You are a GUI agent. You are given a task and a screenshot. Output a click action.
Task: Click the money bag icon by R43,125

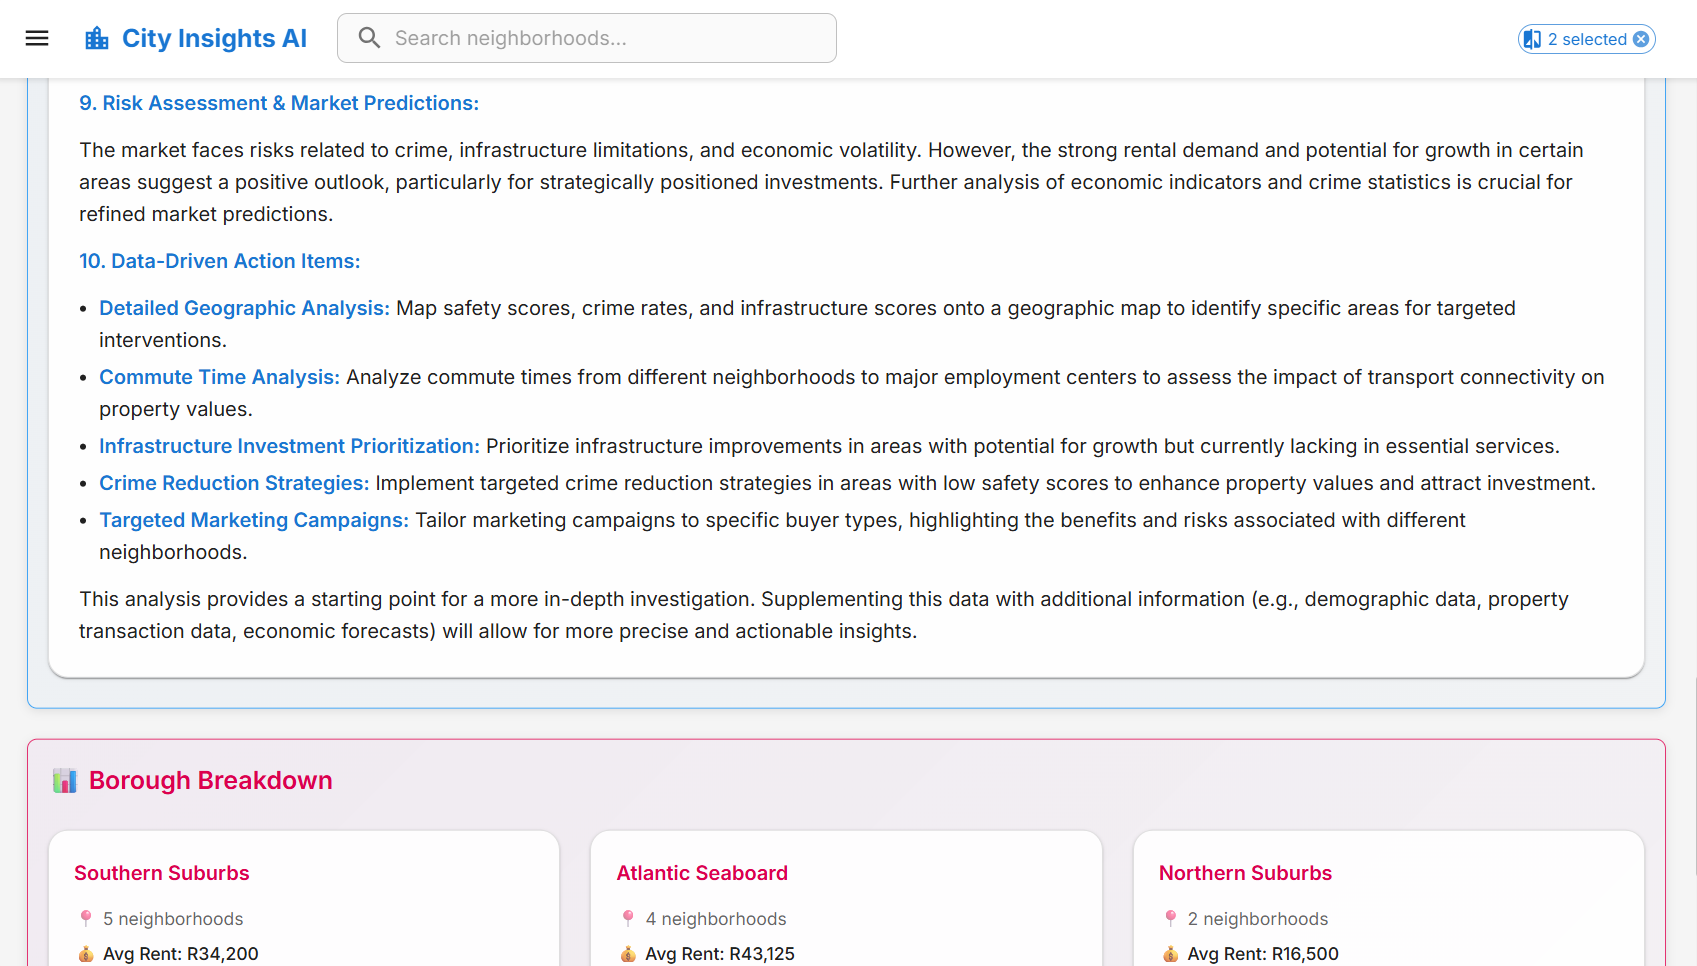pos(628,954)
